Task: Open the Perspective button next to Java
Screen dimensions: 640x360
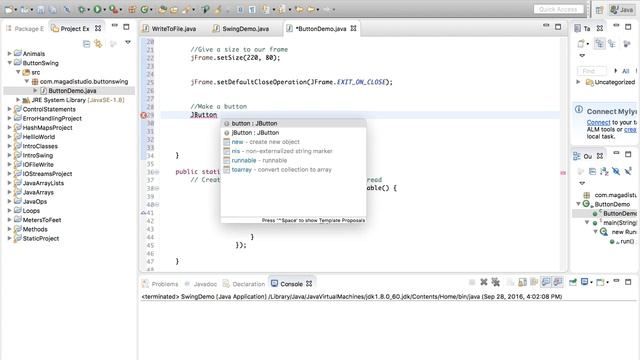Action: tap(599, 10)
